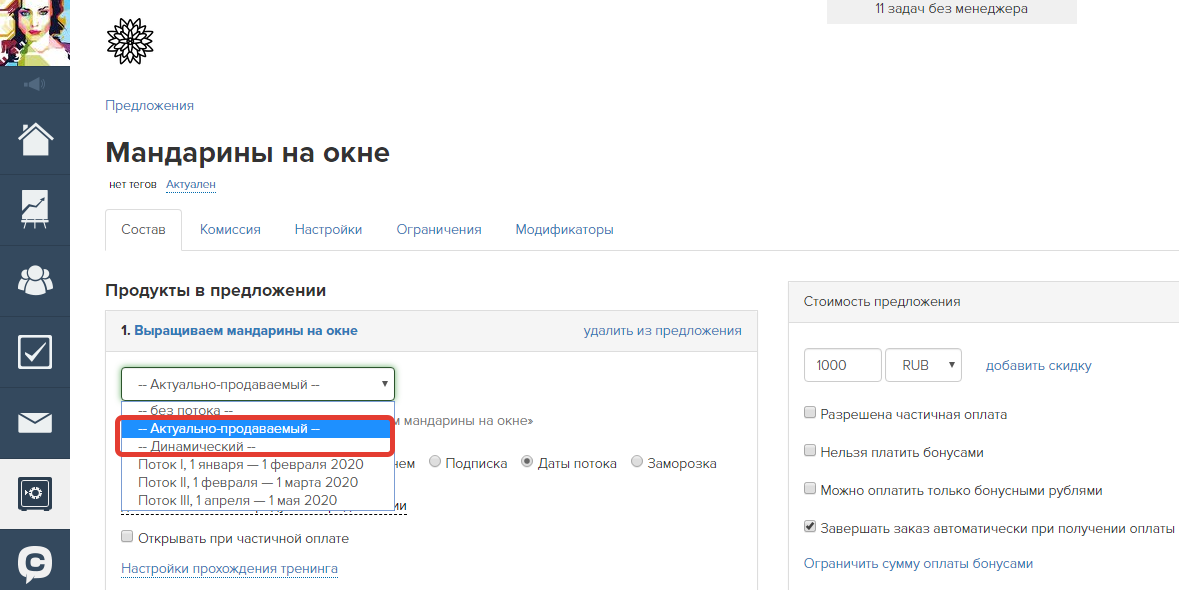Switch to the Состав tab
Image resolution: width=1179 pixels, height=590 pixels.
click(x=144, y=230)
